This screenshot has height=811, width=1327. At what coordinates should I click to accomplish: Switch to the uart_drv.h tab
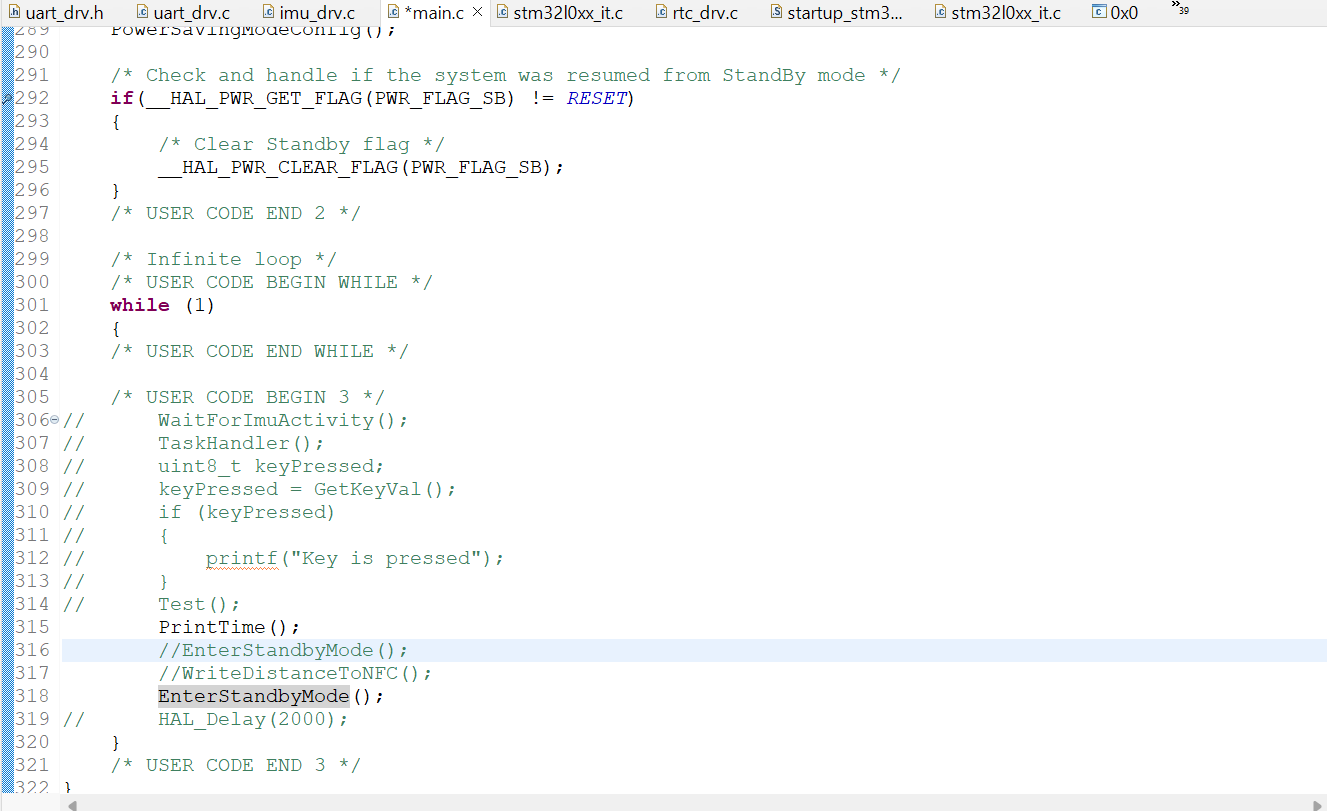point(62,13)
